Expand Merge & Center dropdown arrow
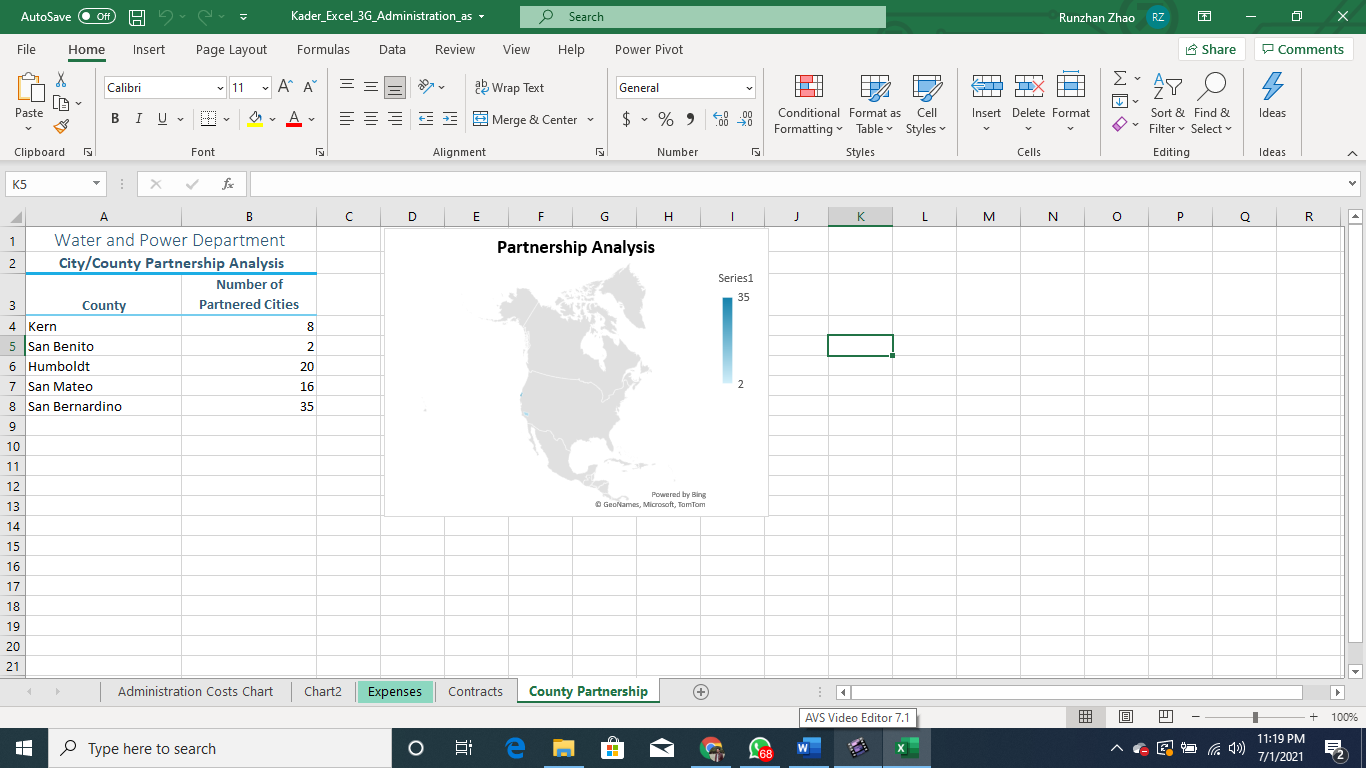Image resolution: width=1366 pixels, height=768 pixels. (590, 120)
